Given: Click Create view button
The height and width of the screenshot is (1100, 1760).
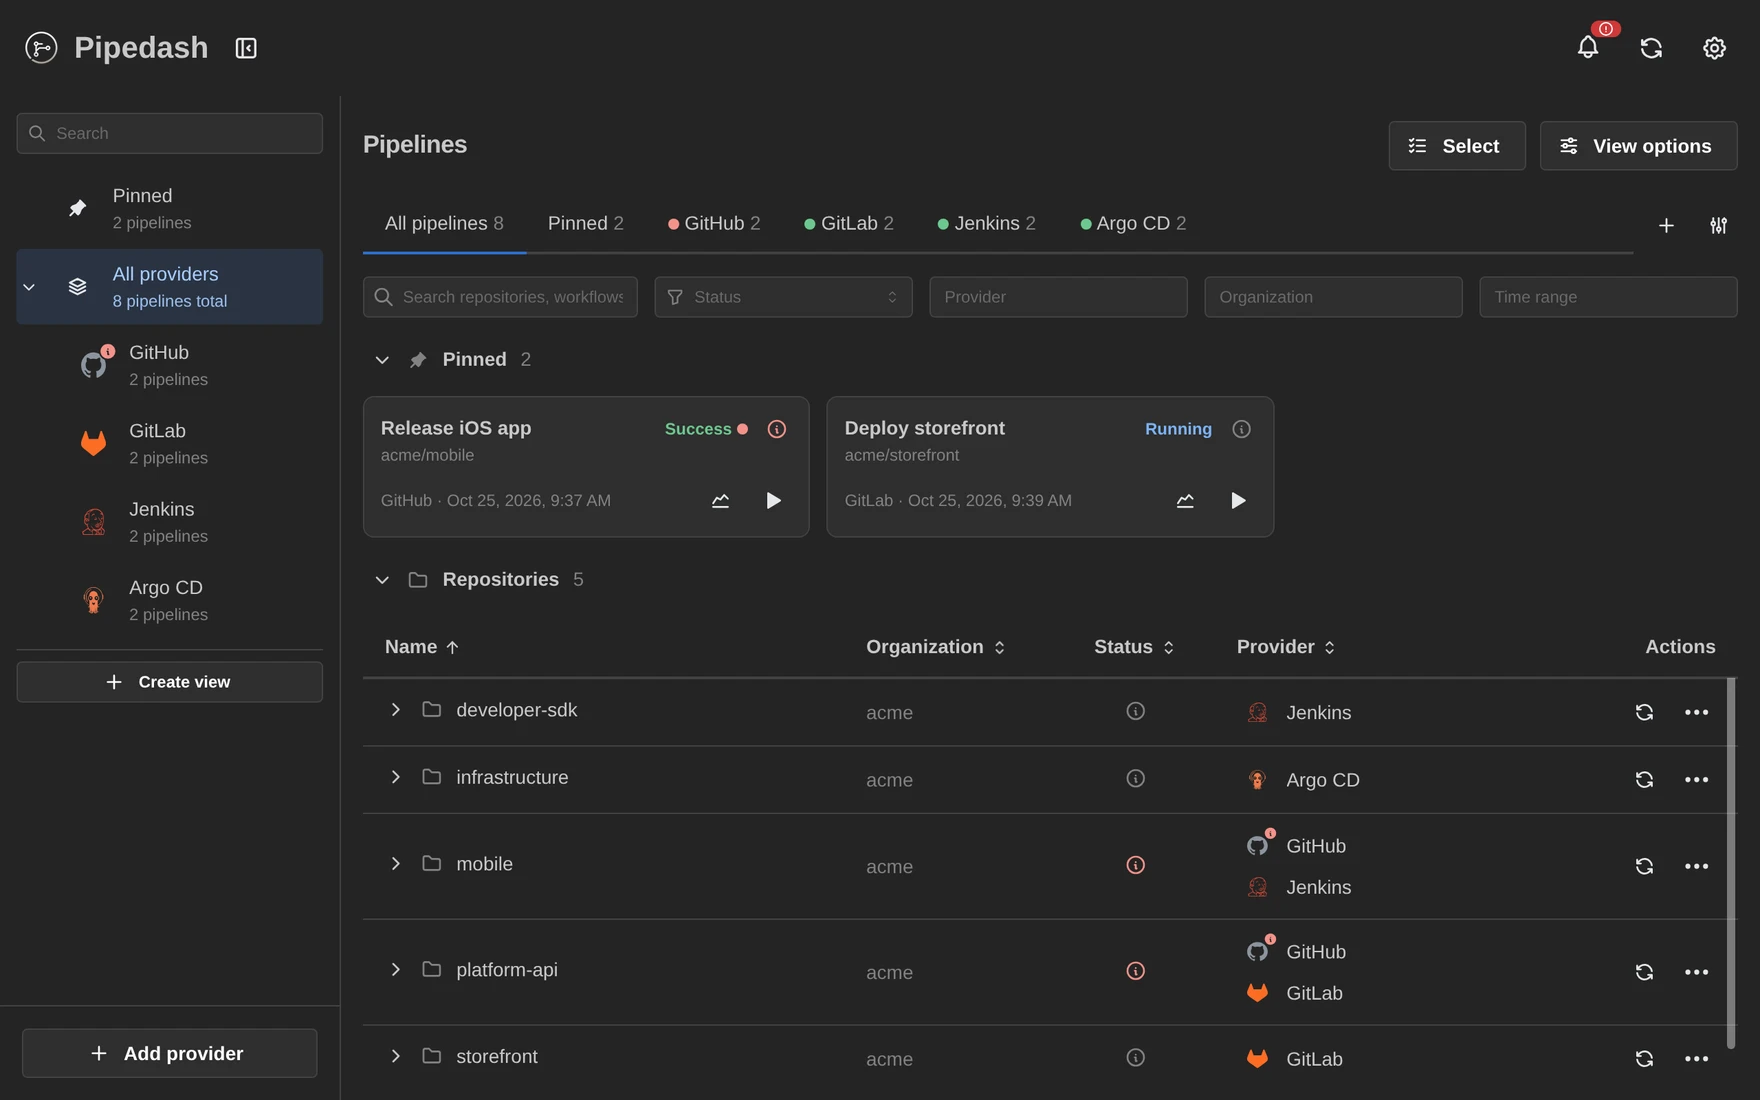Looking at the screenshot, I should 170,682.
